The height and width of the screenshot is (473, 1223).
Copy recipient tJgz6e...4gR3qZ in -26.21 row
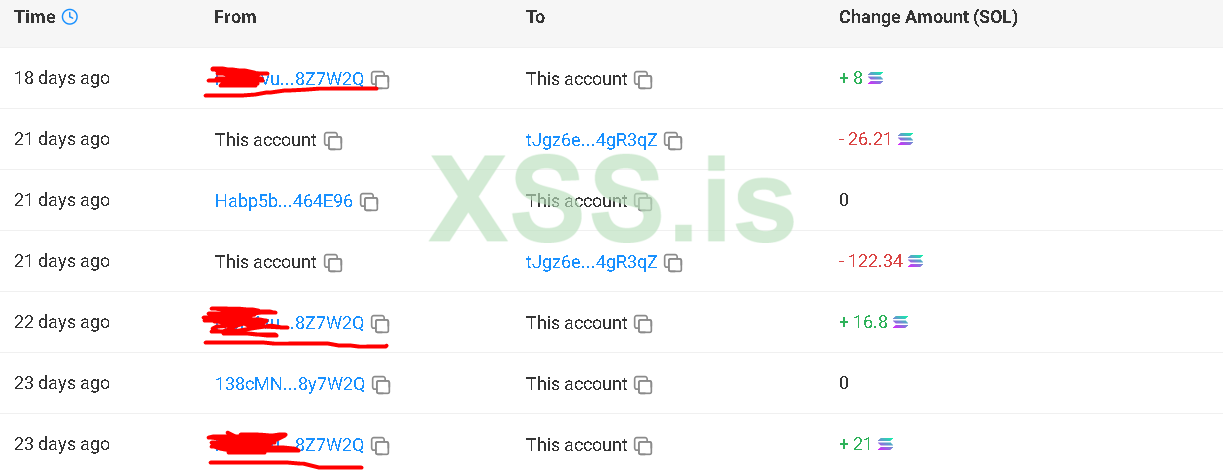[x=674, y=141]
